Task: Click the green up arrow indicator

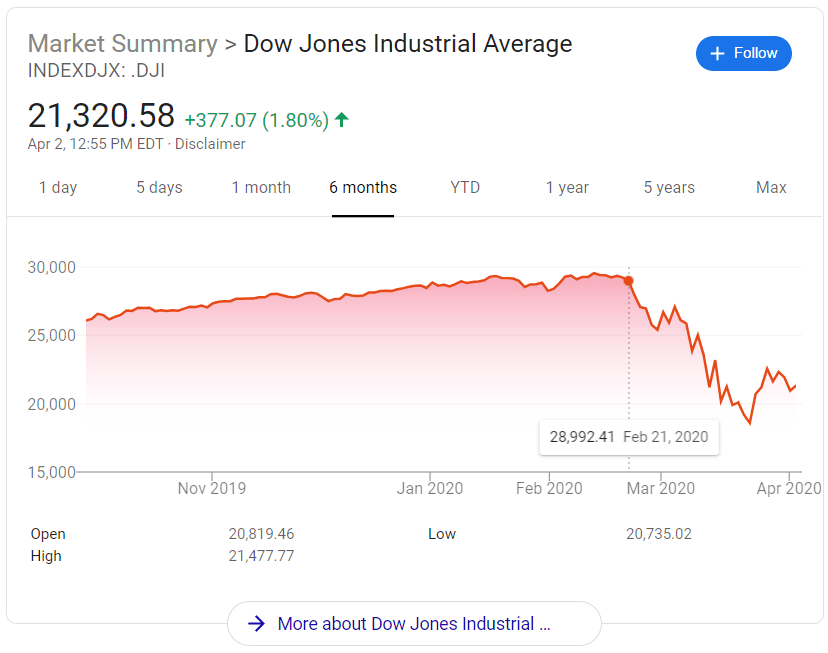Action: (342, 120)
